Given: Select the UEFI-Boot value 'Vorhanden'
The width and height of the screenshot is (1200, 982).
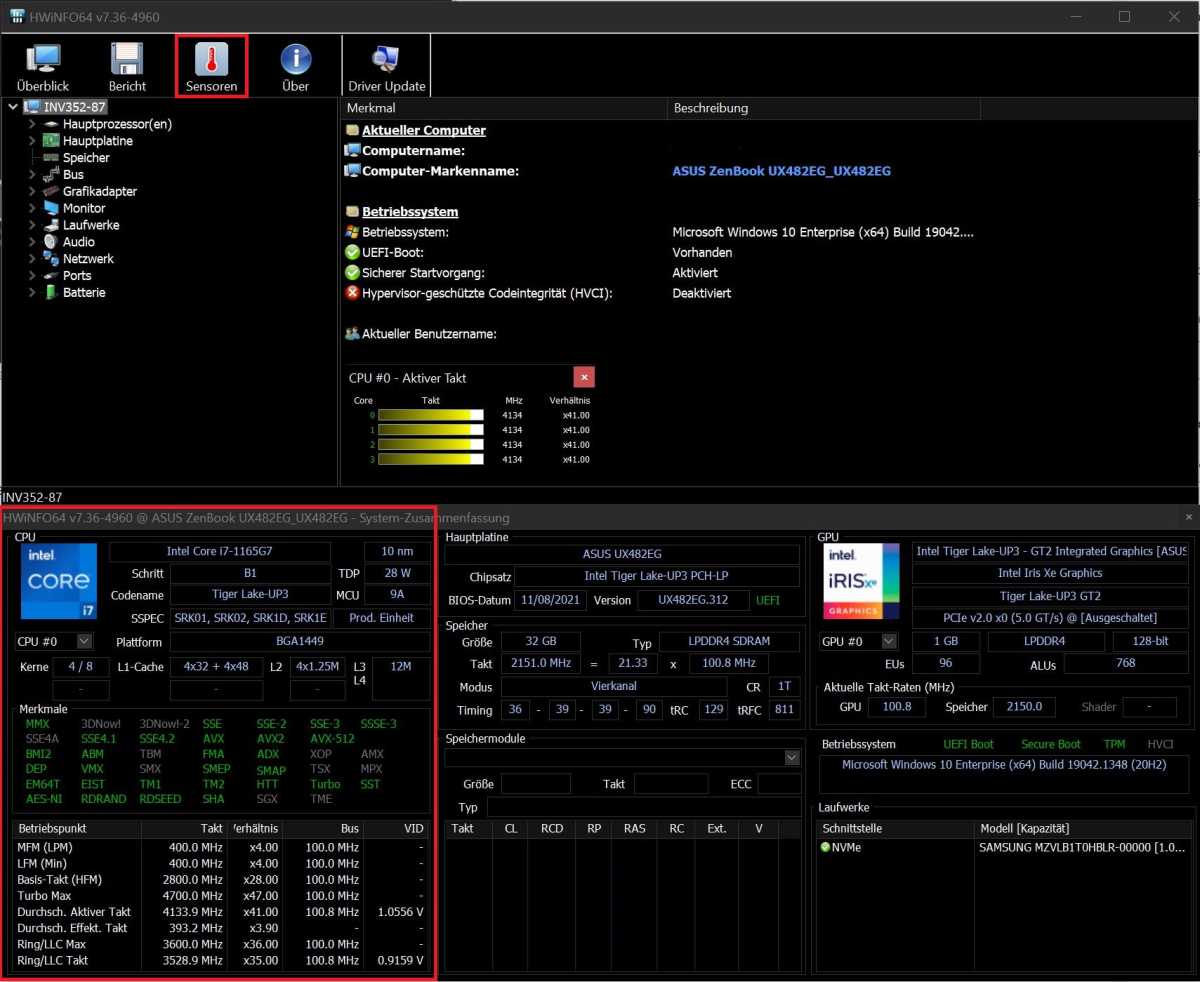Looking at the screenshot, I should pyautogui.click(x=702, y=253).
